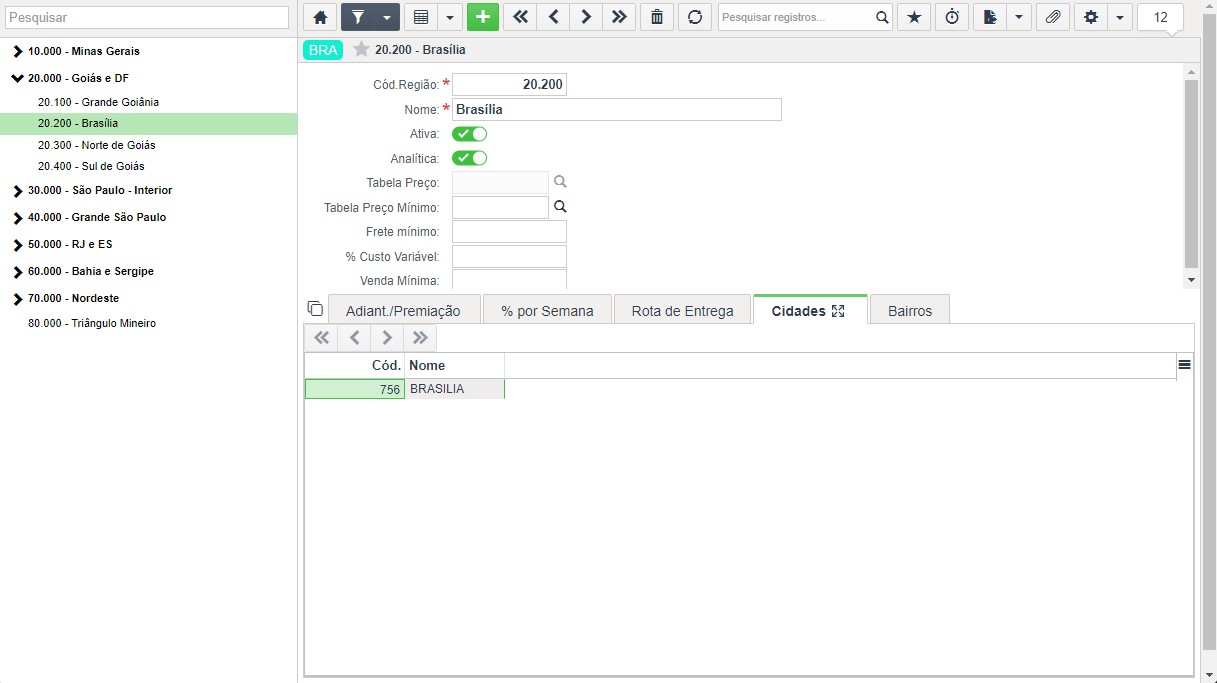Jump to last record in main toolbar

[619, 17]
